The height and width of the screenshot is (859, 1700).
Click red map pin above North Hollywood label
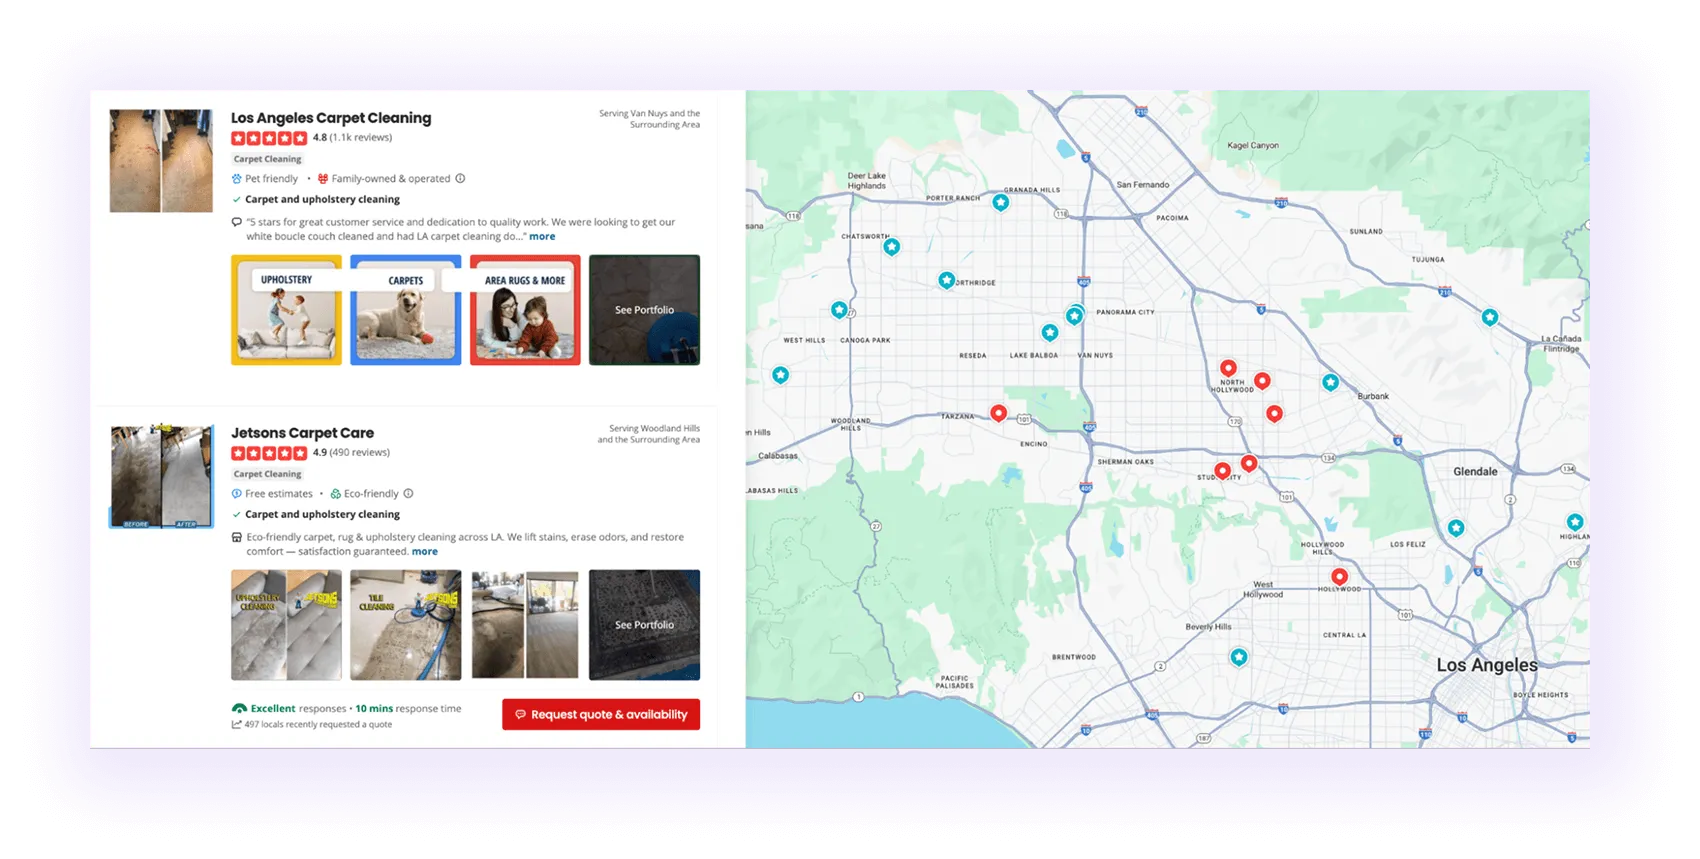coord(1229,369)
